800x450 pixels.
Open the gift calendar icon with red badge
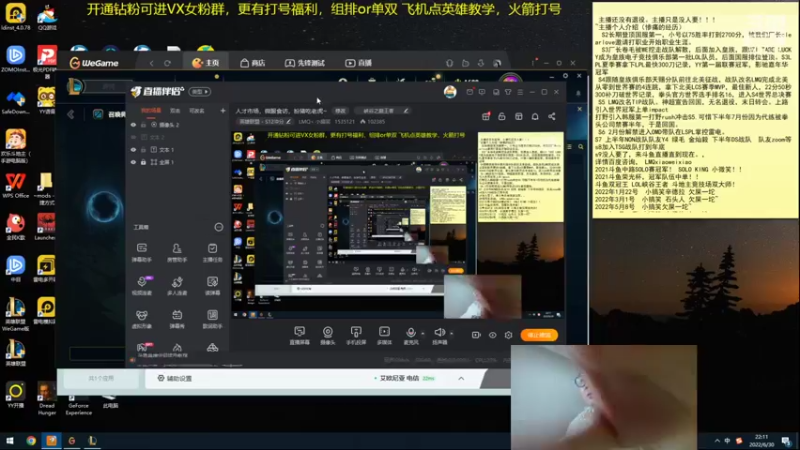[x=486, y=116]
